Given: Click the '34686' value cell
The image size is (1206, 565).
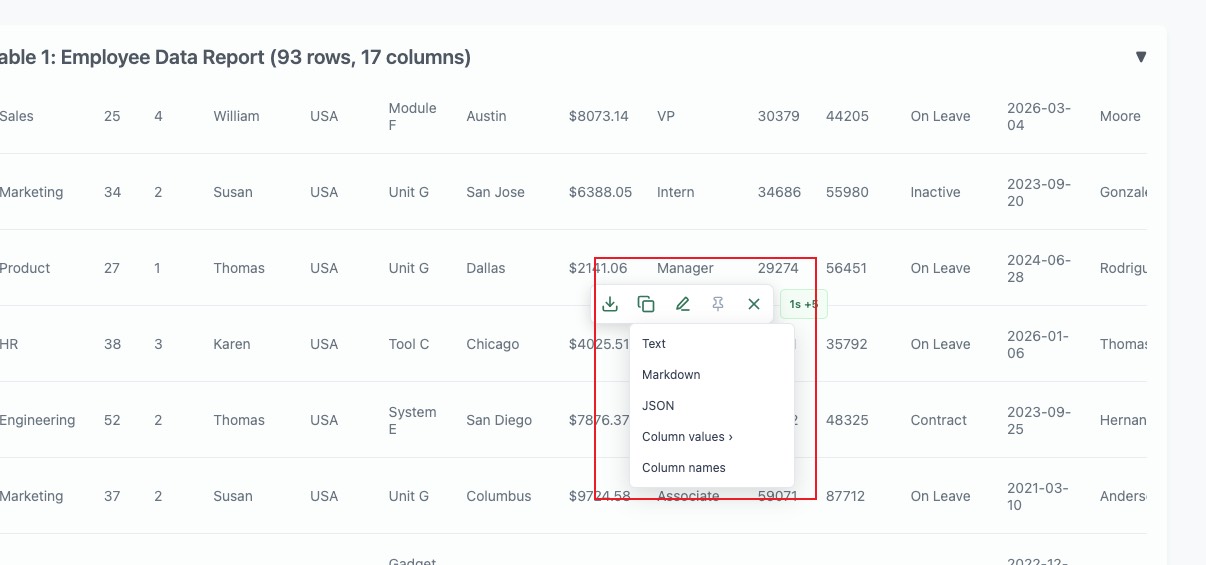Looking at the screenshot, I should coord(779,192).
